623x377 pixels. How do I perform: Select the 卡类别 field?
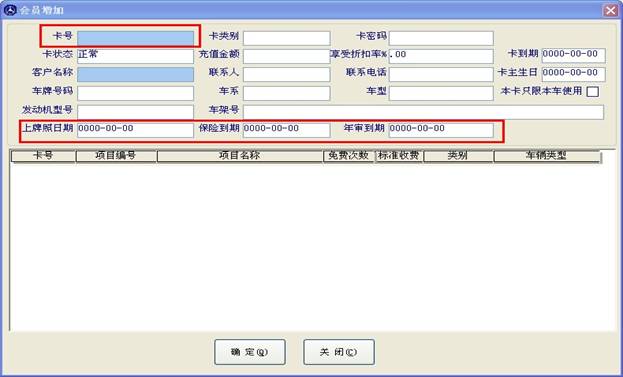pos(286,39)
